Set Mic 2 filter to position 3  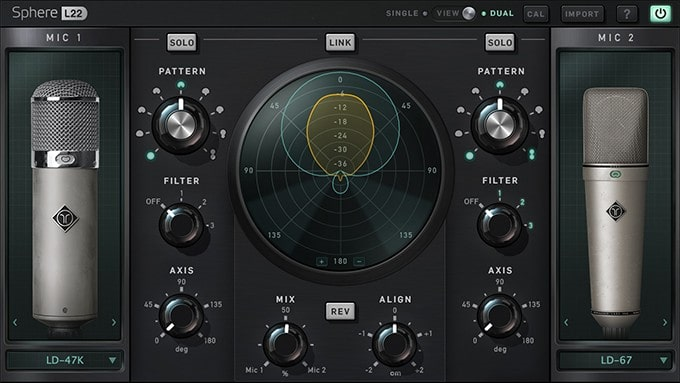coord(530,225)
